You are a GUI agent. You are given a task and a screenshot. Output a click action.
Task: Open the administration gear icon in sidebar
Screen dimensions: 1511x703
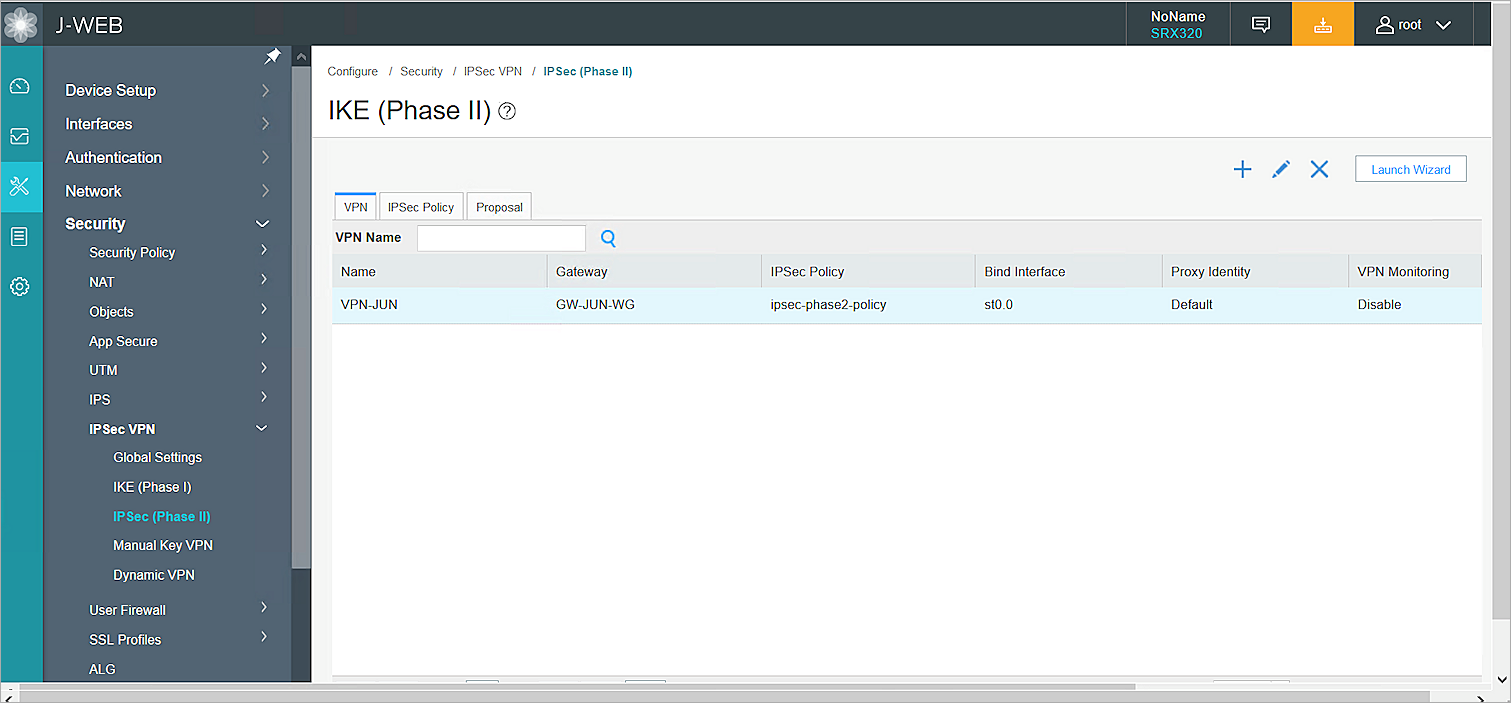pyautogui.click(x=20, y=287)
